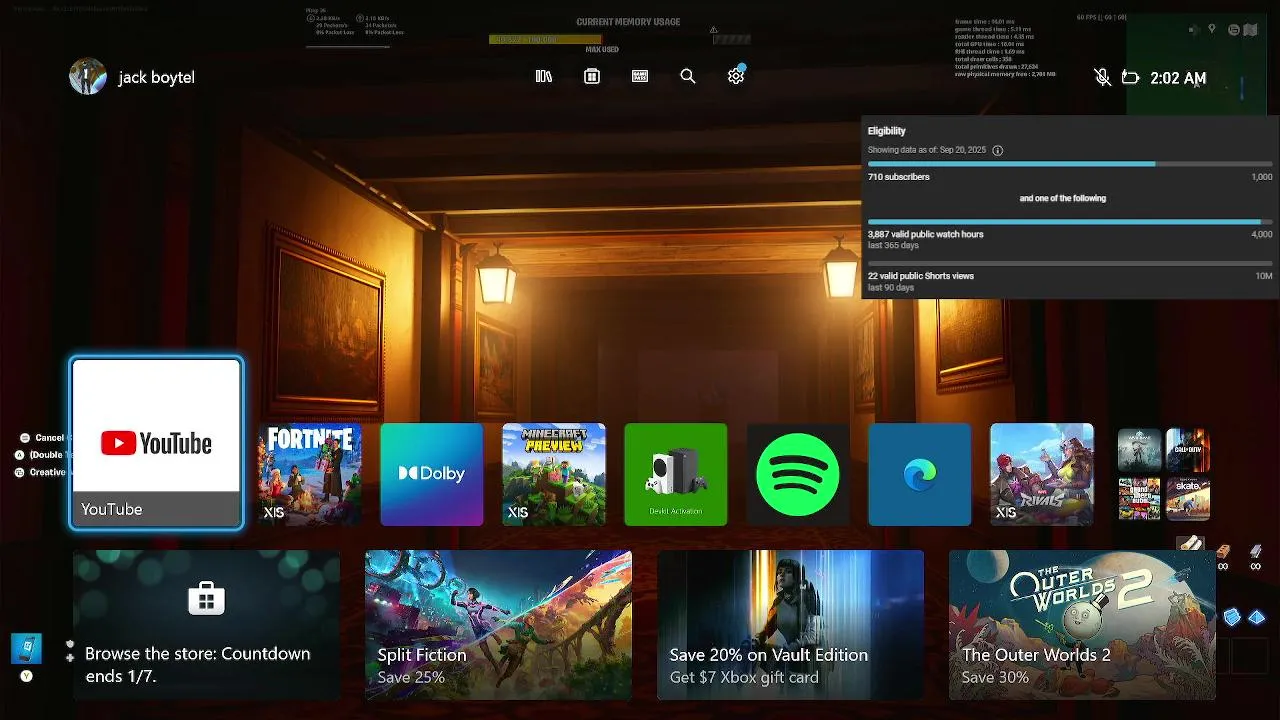Open the green Xbox console activation tile
The image size is (1280, 720).
(x=676, y=474)
